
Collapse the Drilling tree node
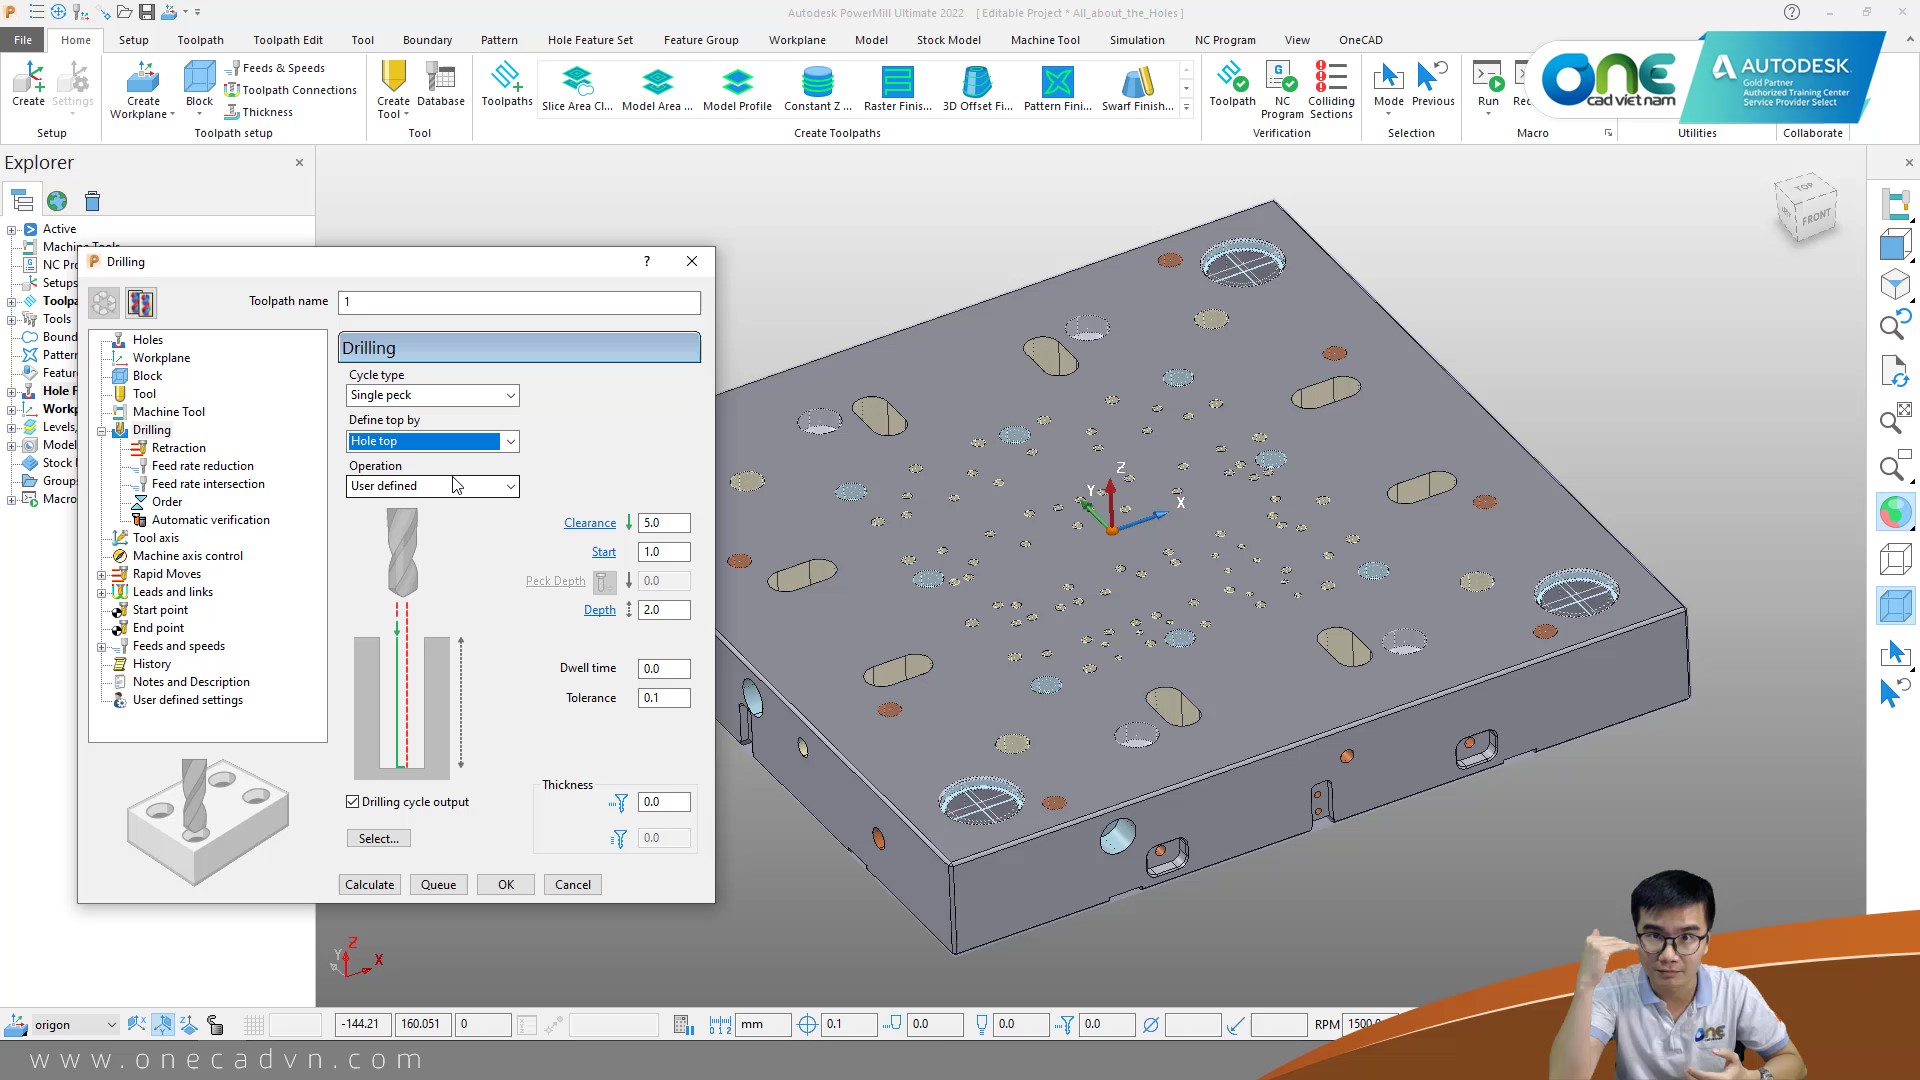tap(101, 431)
